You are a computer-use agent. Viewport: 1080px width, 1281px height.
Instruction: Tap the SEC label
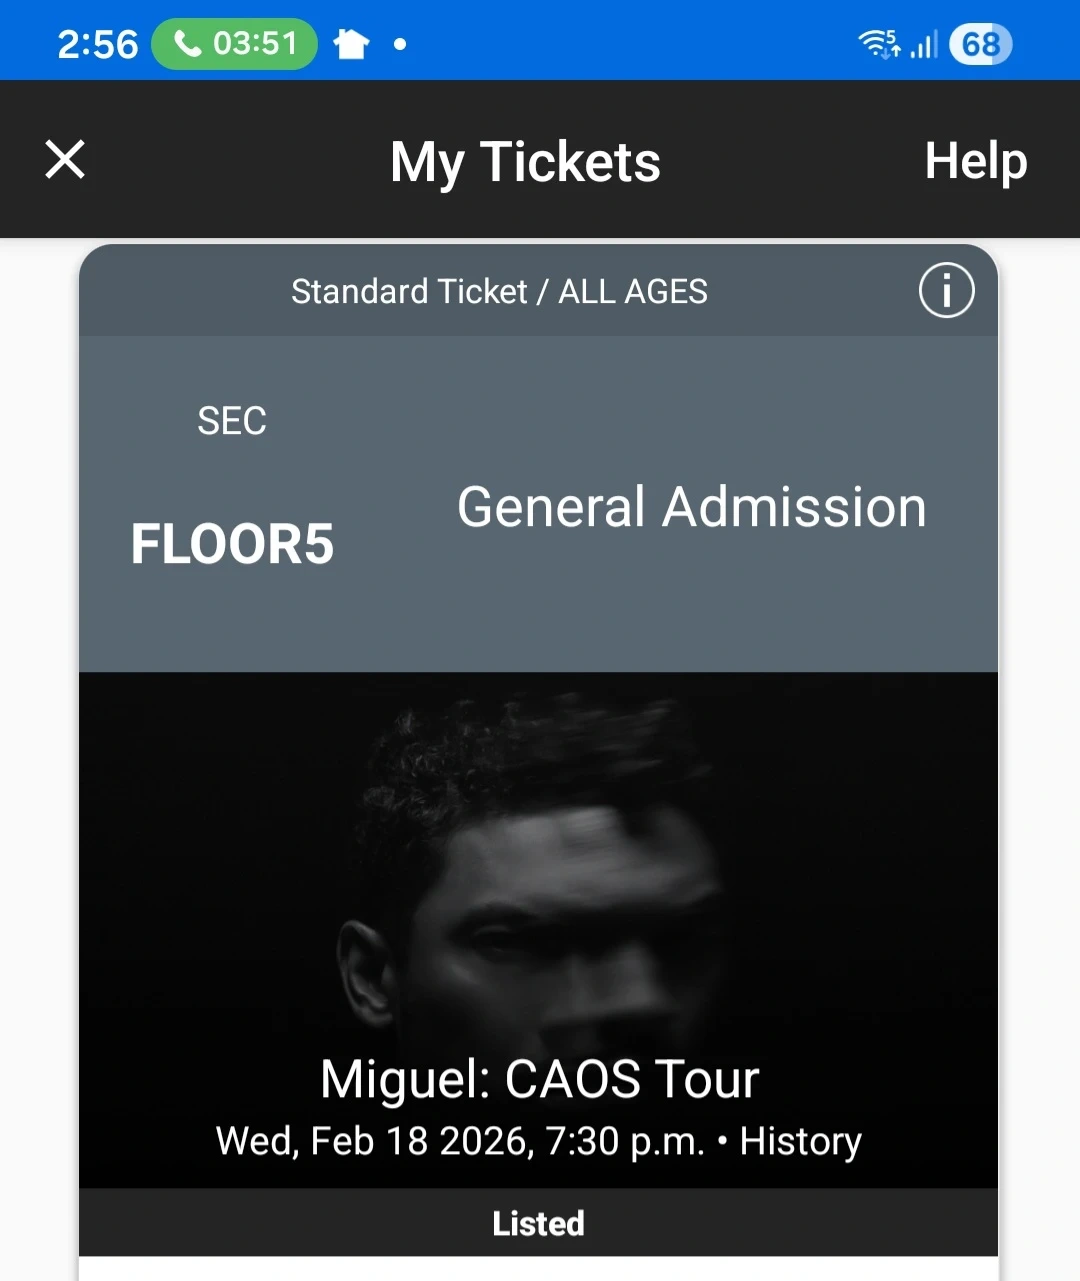[232, 421]
